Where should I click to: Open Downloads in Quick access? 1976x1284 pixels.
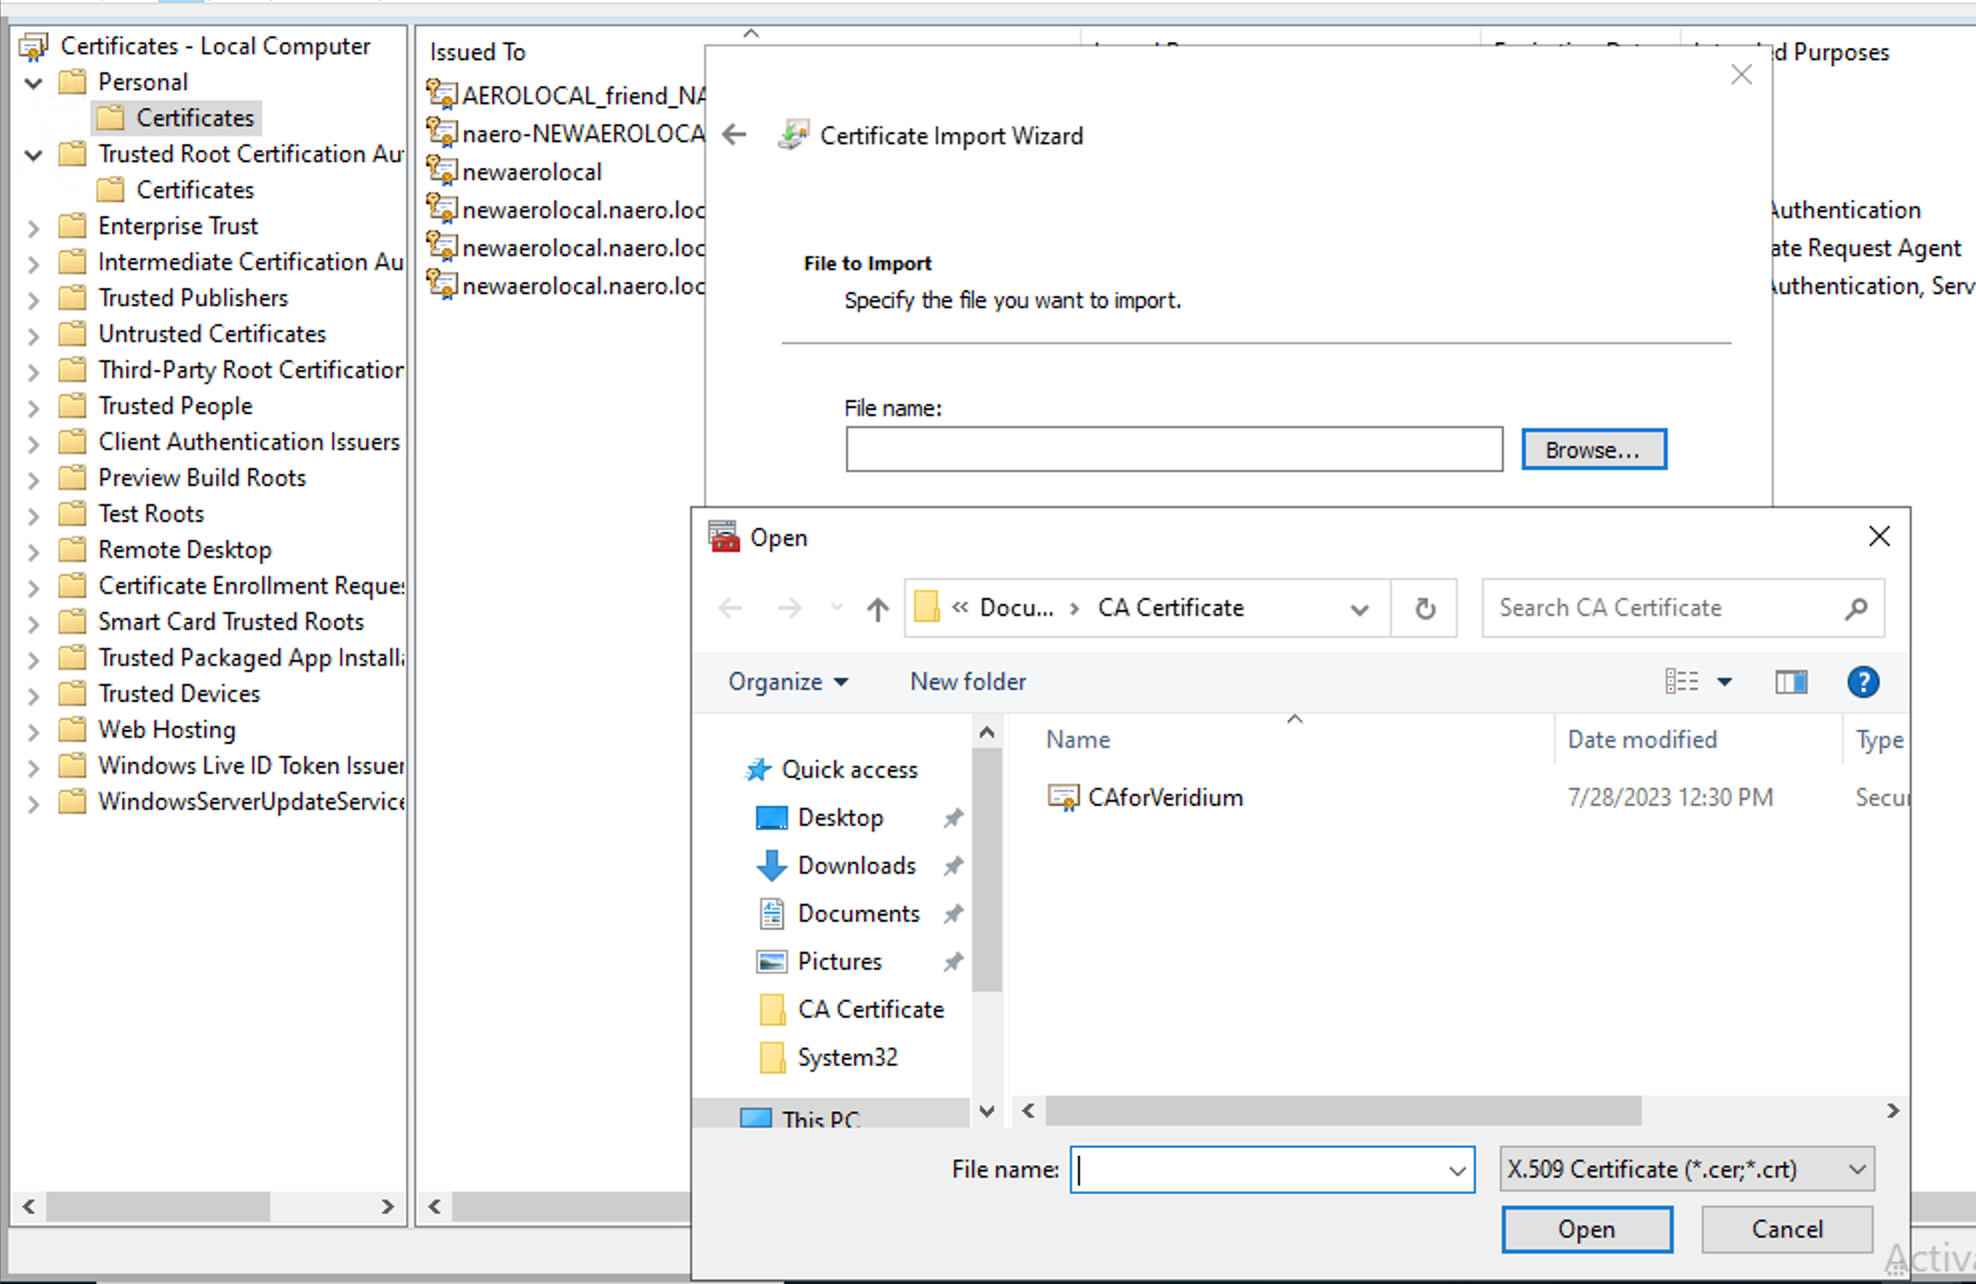click(856, 865)
